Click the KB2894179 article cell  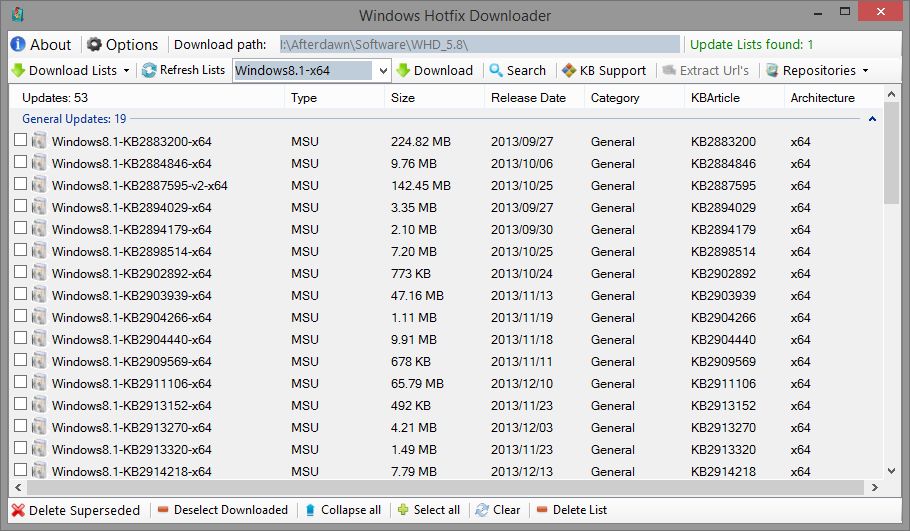(x=723, y=230)
